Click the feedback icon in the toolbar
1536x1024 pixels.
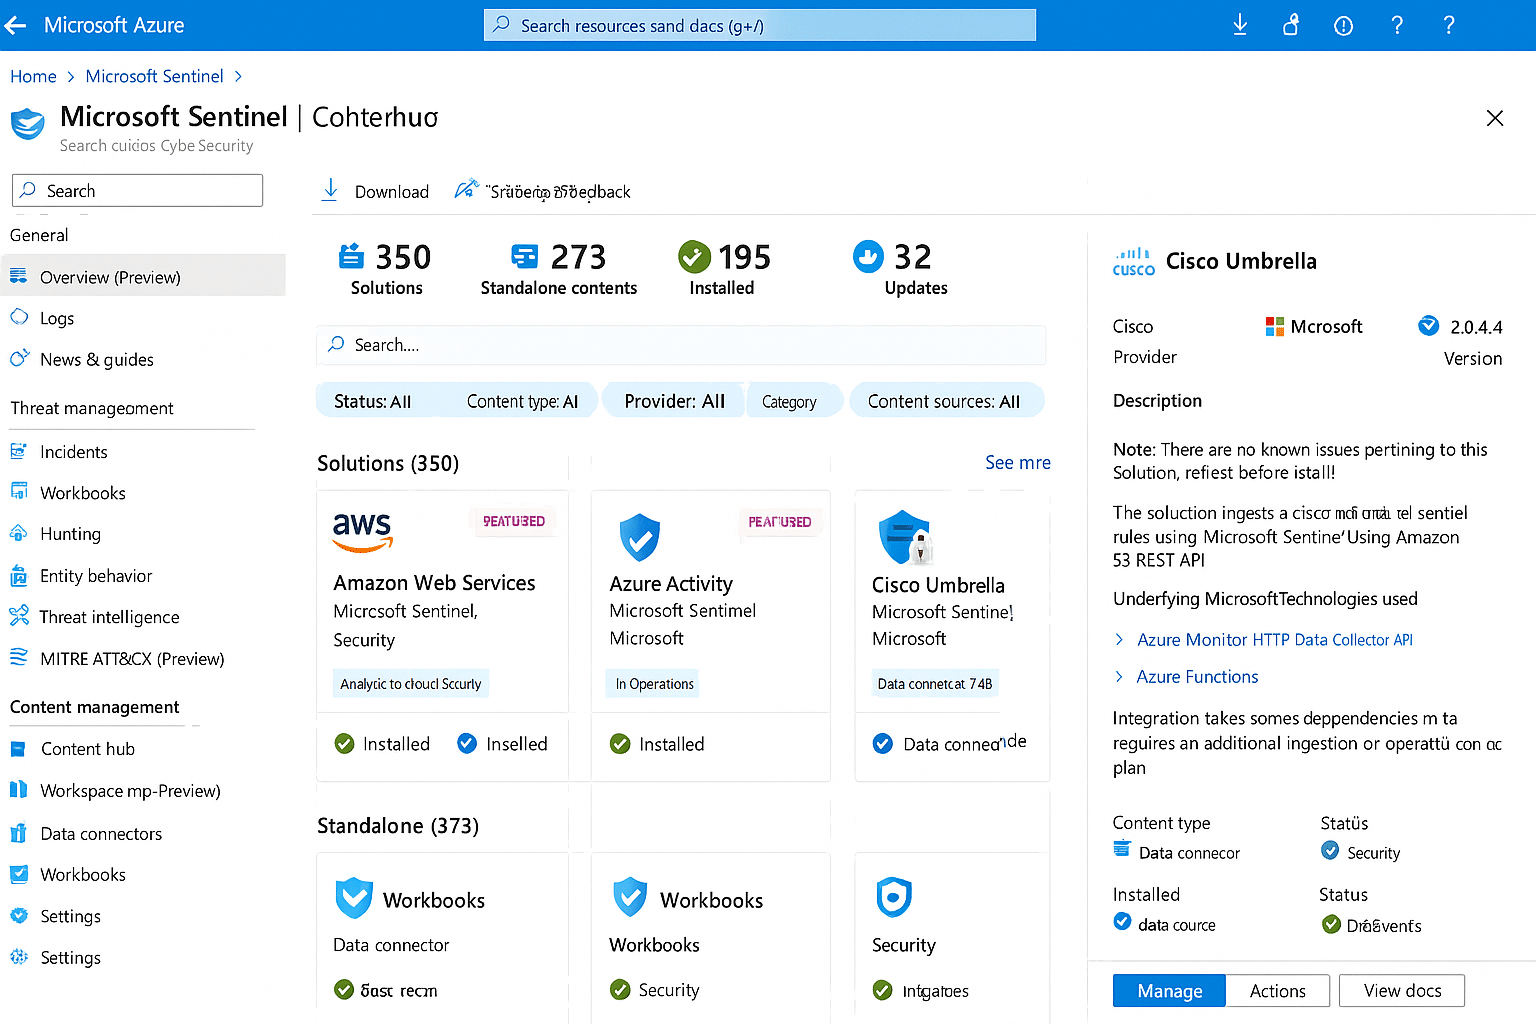click(466, 189)
